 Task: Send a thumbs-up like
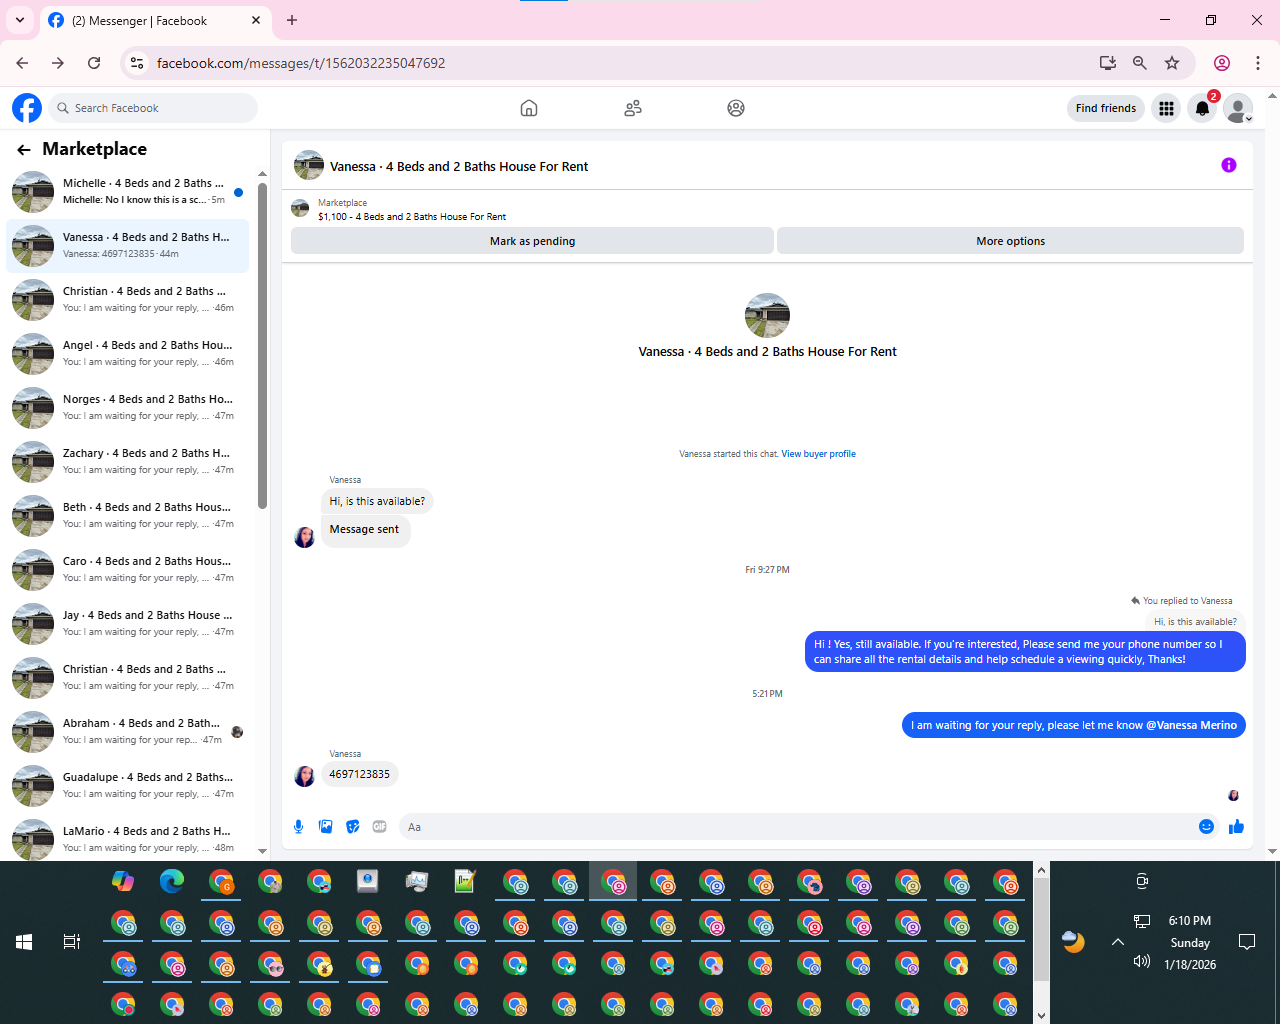1236,826
